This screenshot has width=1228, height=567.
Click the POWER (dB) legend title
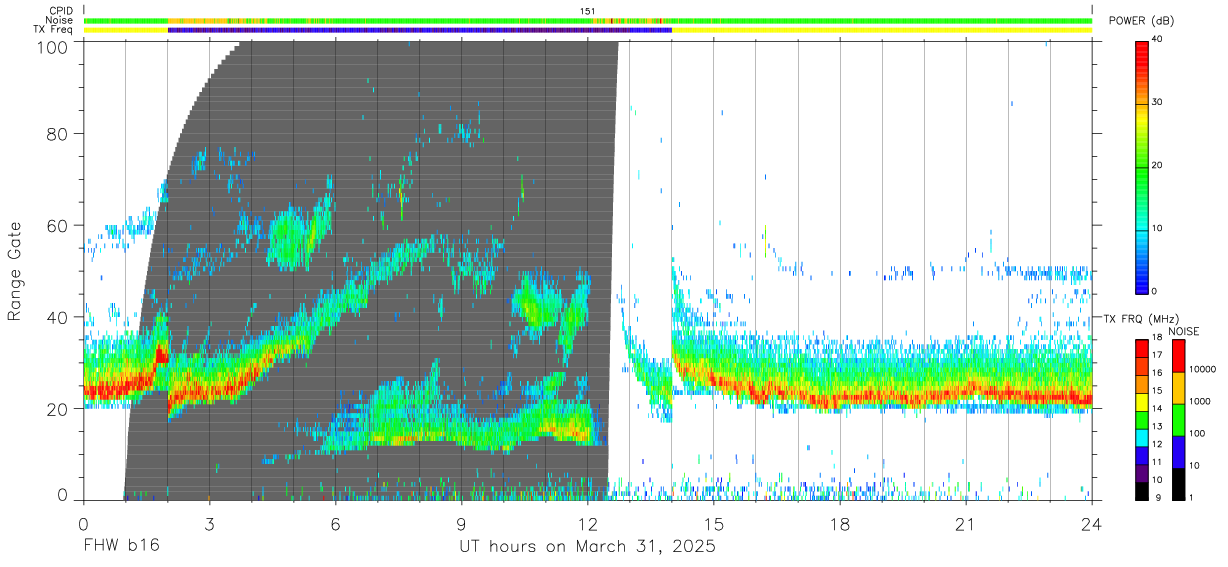pyautogui.click(x=1141, y=21)
